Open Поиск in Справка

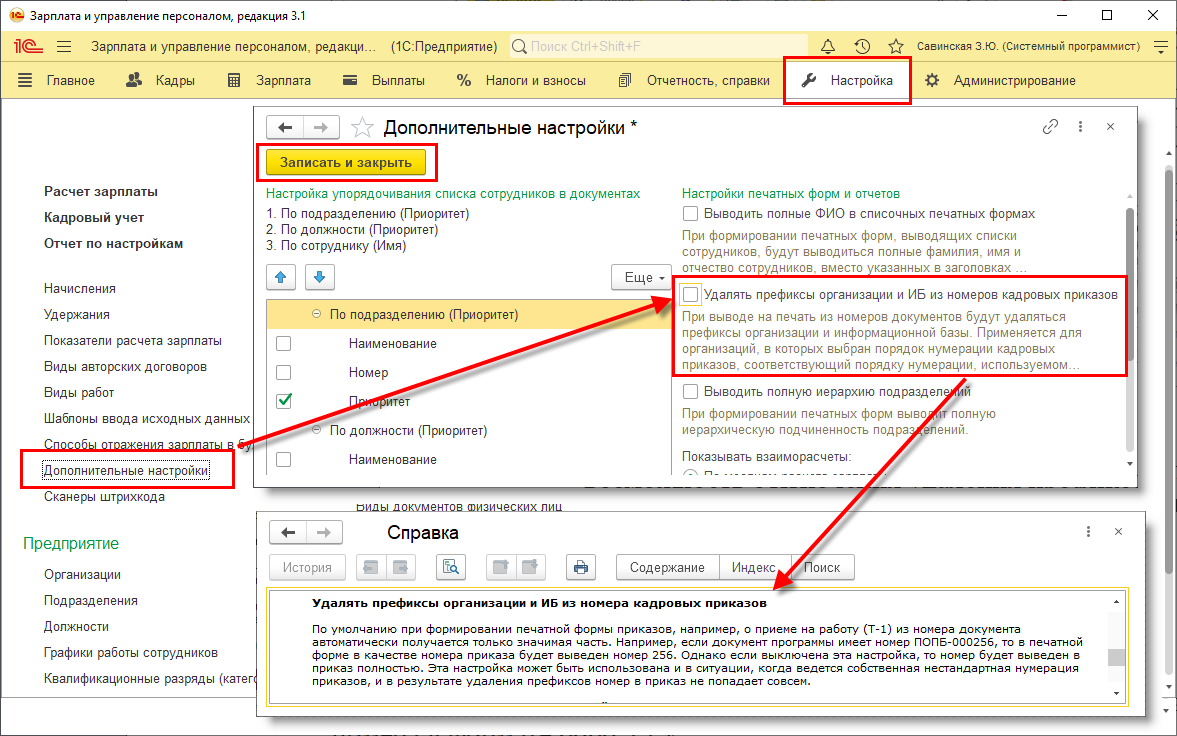click(822, 567)
